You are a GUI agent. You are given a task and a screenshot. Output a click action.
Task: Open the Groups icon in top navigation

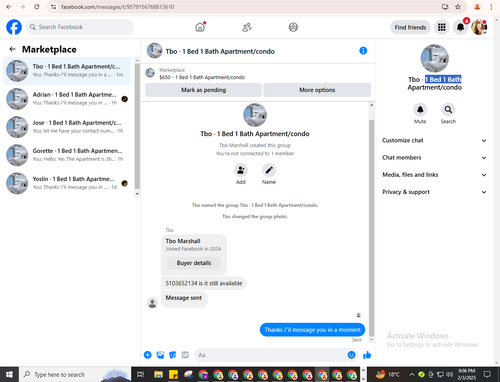click(293, 27)
